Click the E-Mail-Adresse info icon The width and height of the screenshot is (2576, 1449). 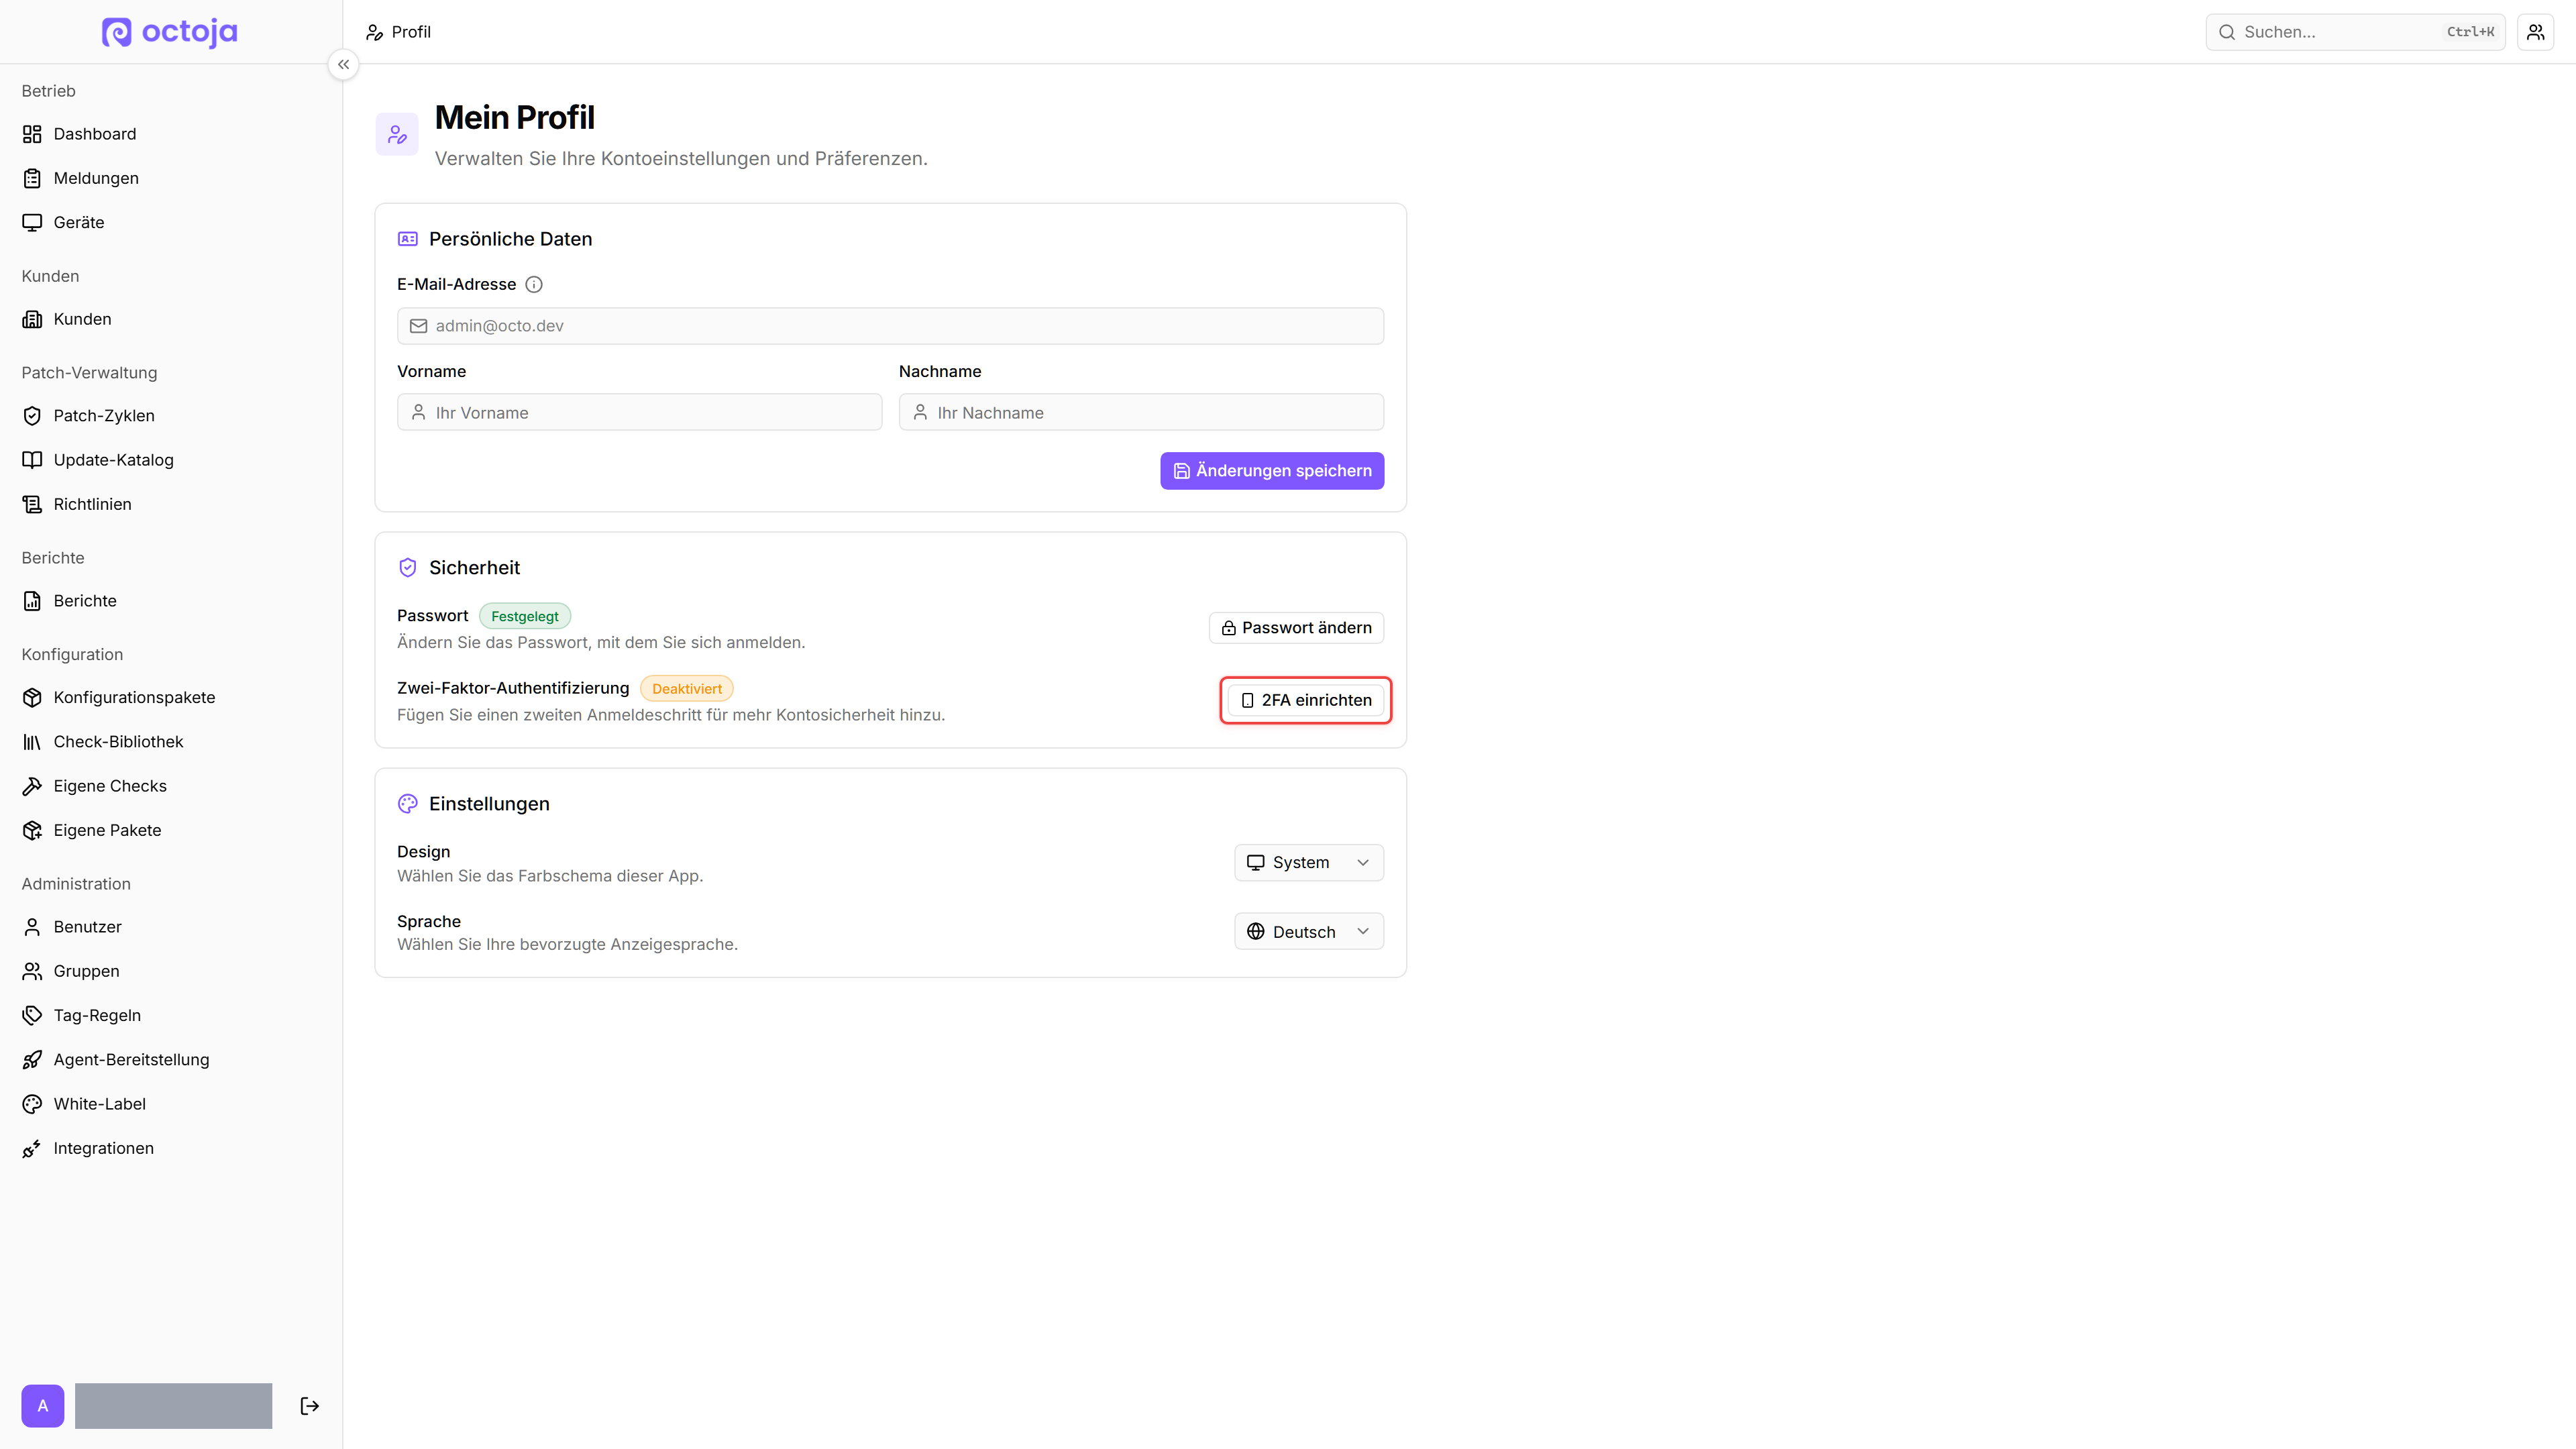point(534,285)
